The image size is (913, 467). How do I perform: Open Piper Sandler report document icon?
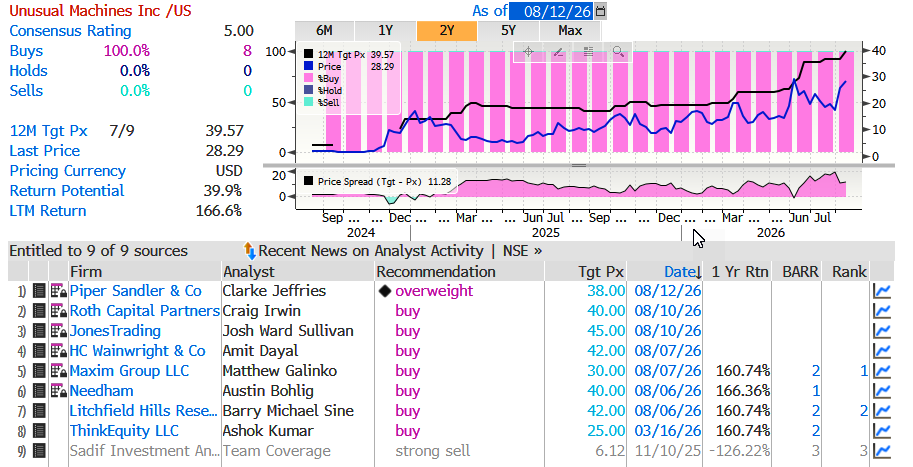39,291
